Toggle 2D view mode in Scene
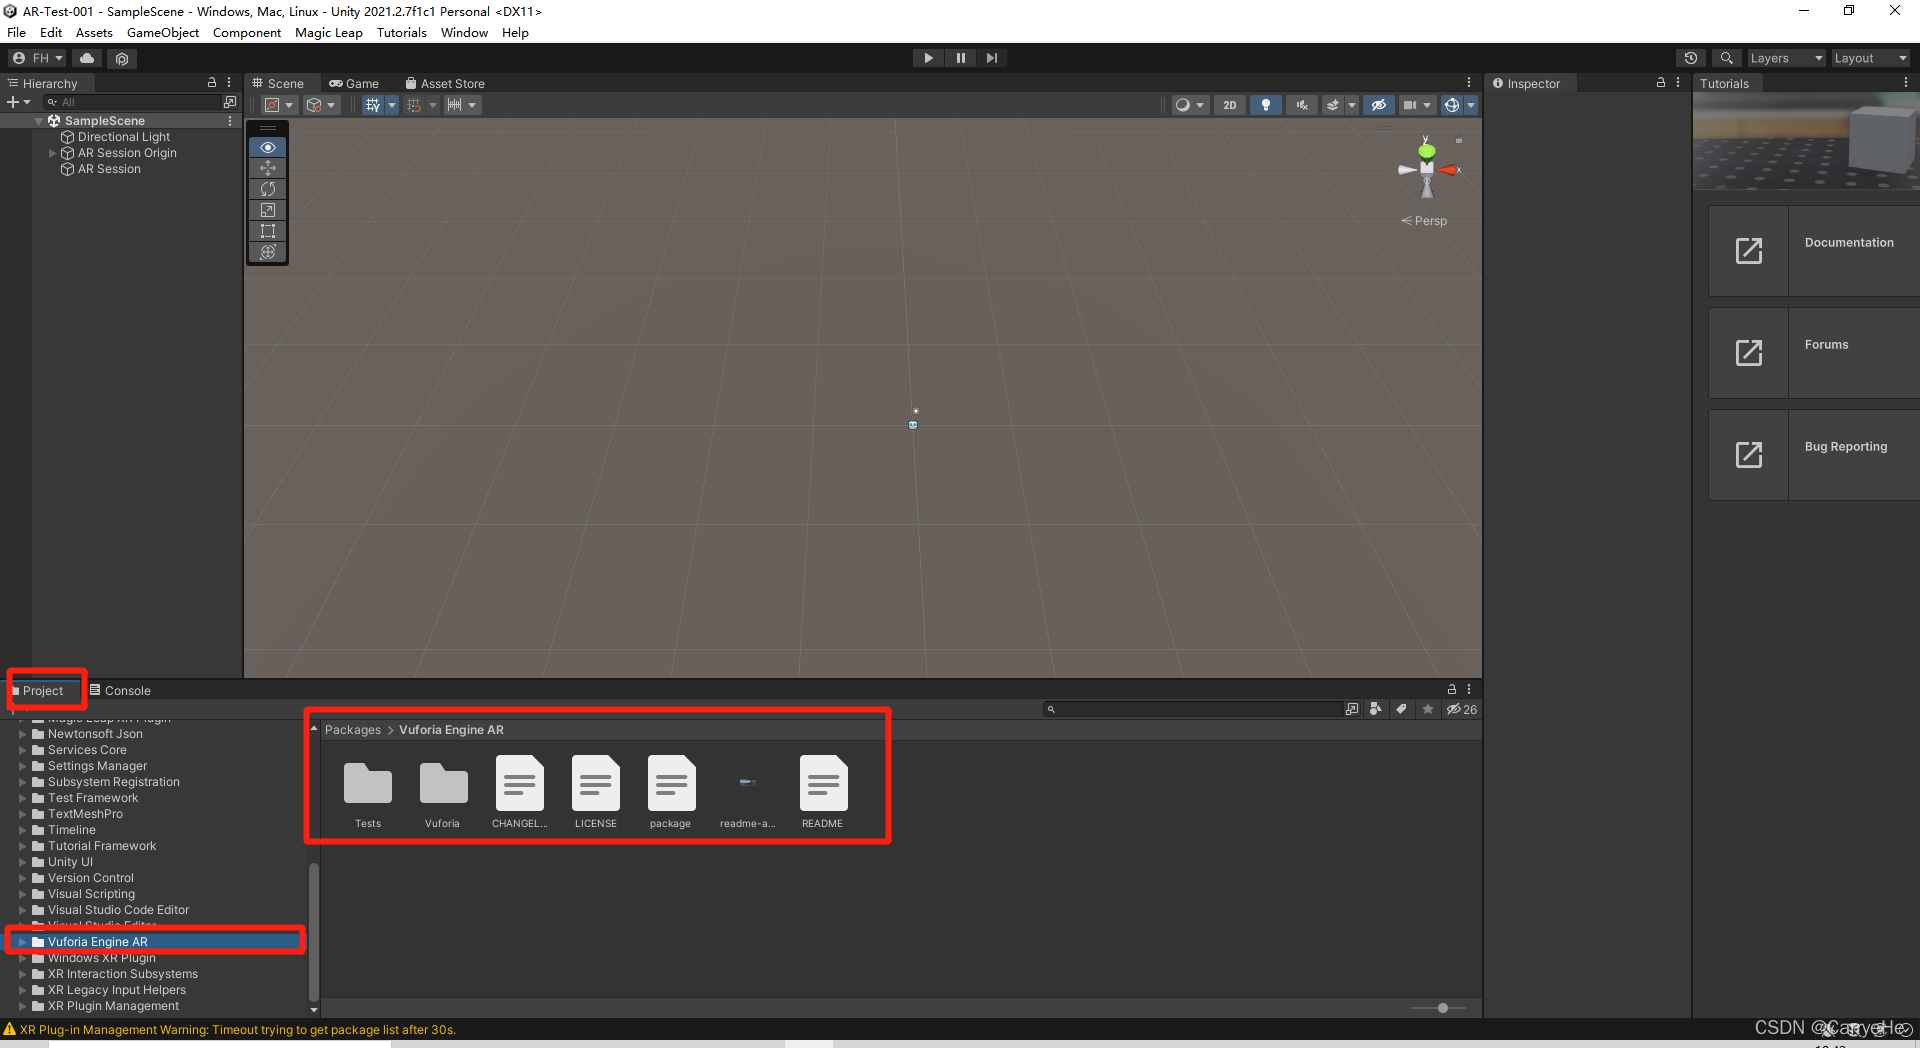Screen dimensions: 1920x1048 (x=1230, y=105)
